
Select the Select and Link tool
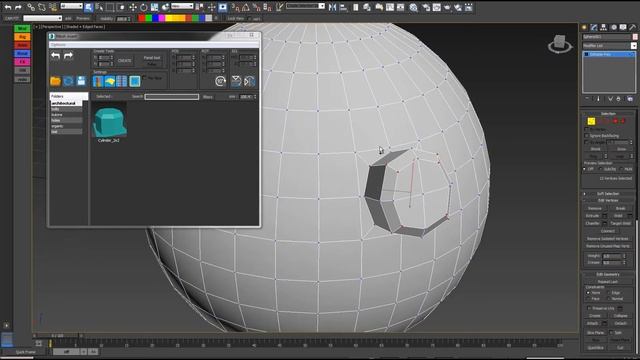tap(31, 7)
